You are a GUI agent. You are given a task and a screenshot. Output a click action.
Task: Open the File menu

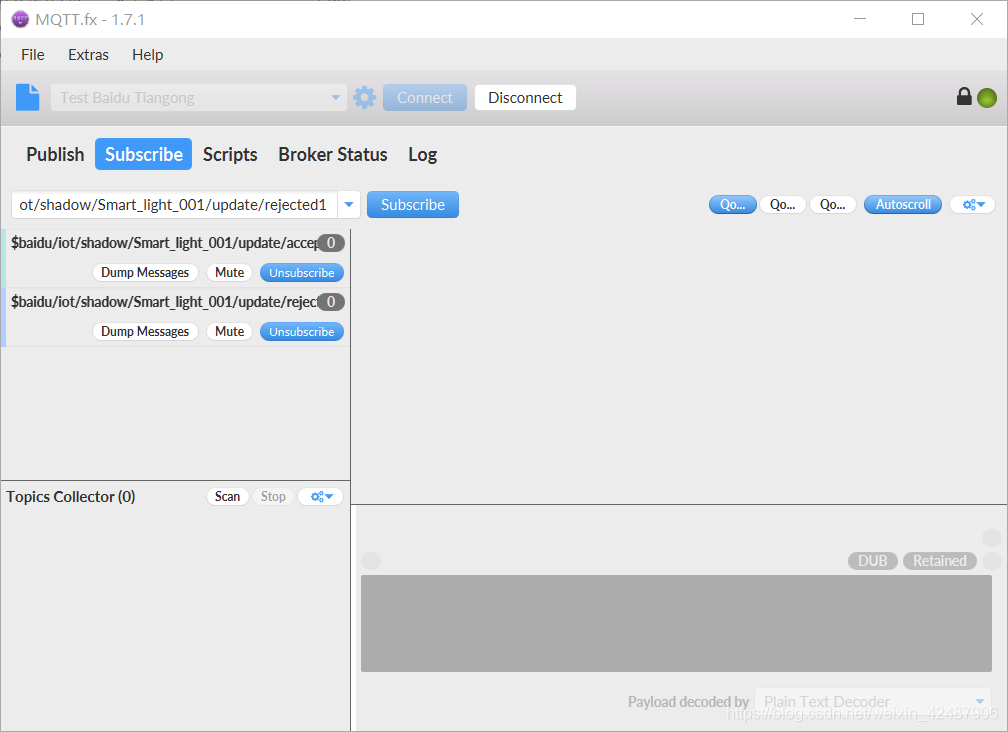tap(33, 55)
